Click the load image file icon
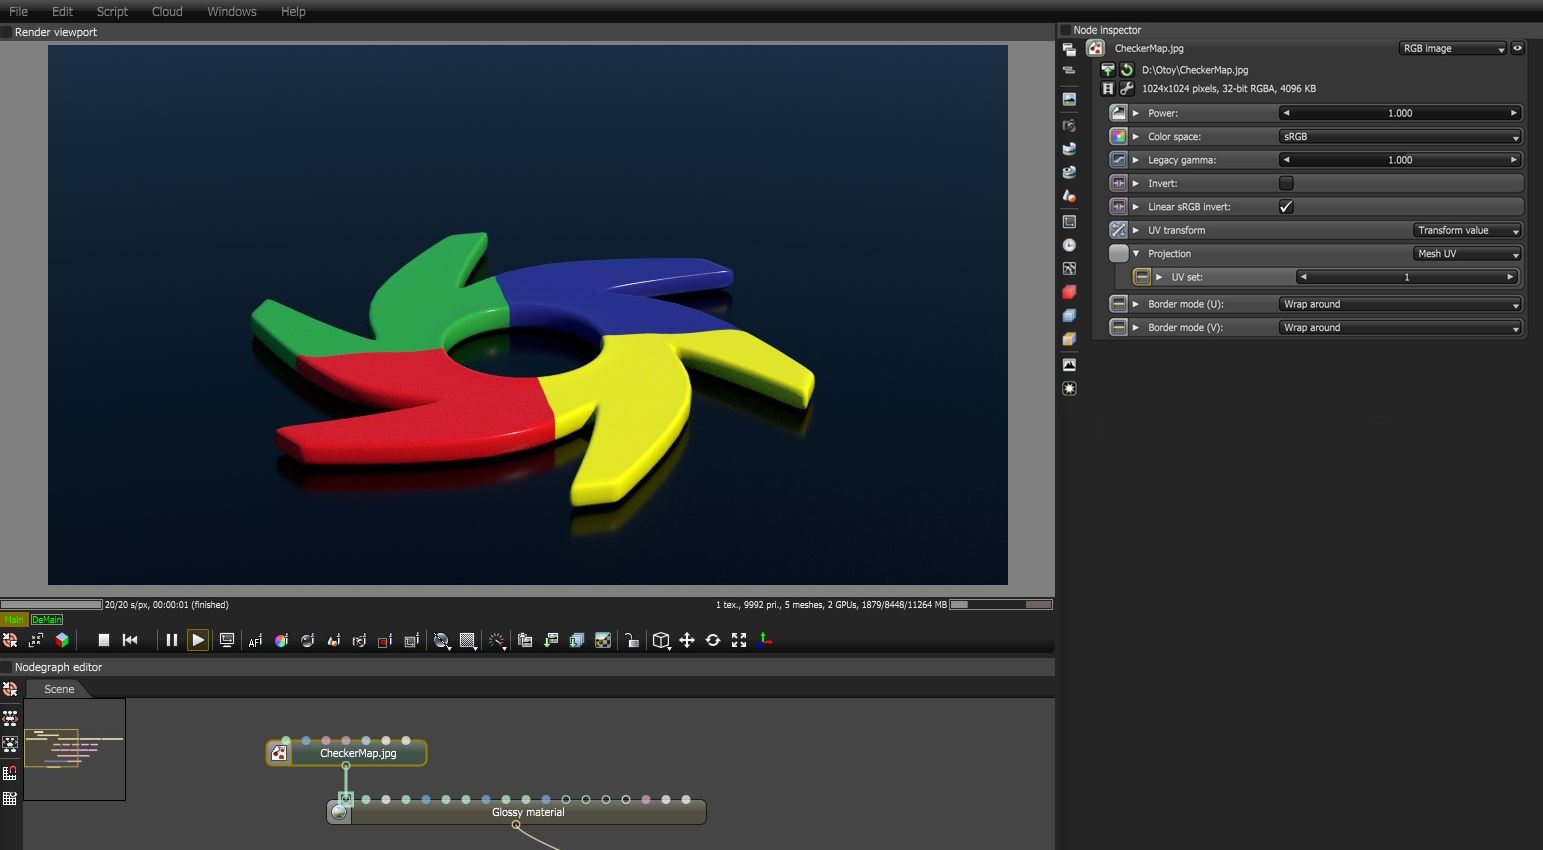The height and width of the screenshot is (850, 1543). pyautogui.click(x=1108, y=70)
